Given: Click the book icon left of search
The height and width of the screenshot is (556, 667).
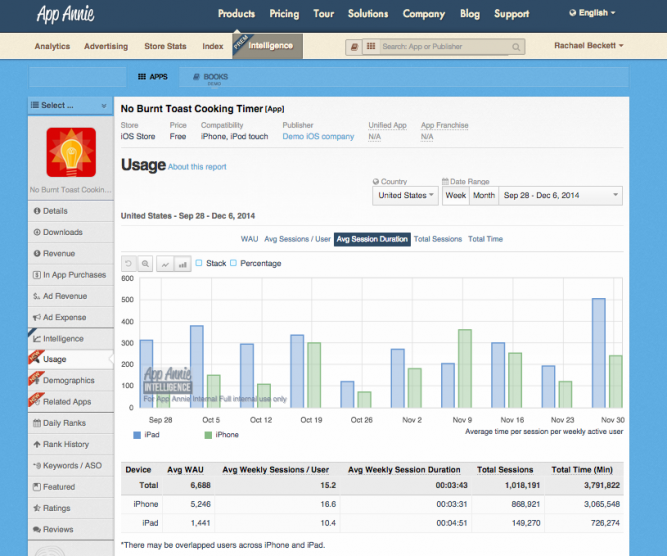Looking at the screenshot, I should coord(353,47).
